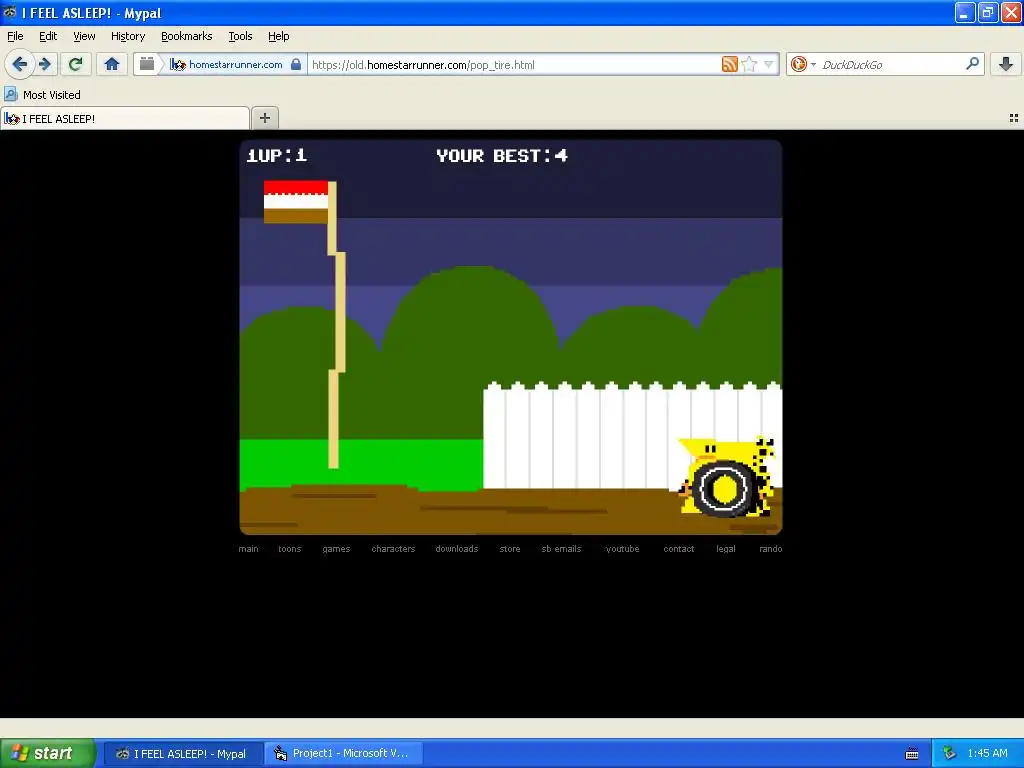Screen dimensions: 1024x768
Task: Click the 1:45 AM taskbar clock
Action: [987, 754]
